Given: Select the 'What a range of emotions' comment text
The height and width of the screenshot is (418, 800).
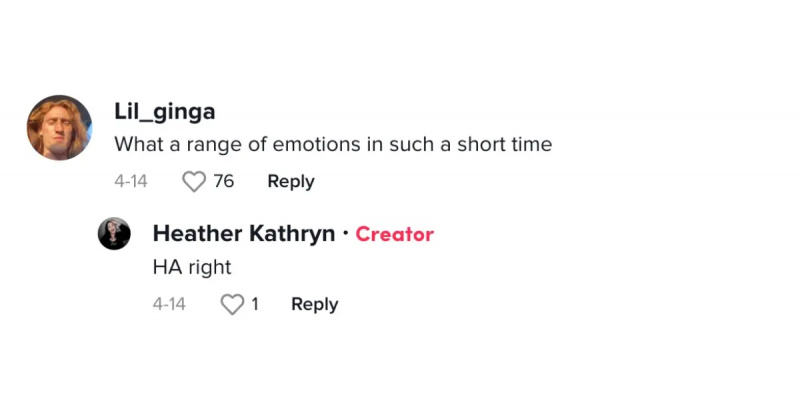Looking at the screenshot, I should (x=333, y=144).
